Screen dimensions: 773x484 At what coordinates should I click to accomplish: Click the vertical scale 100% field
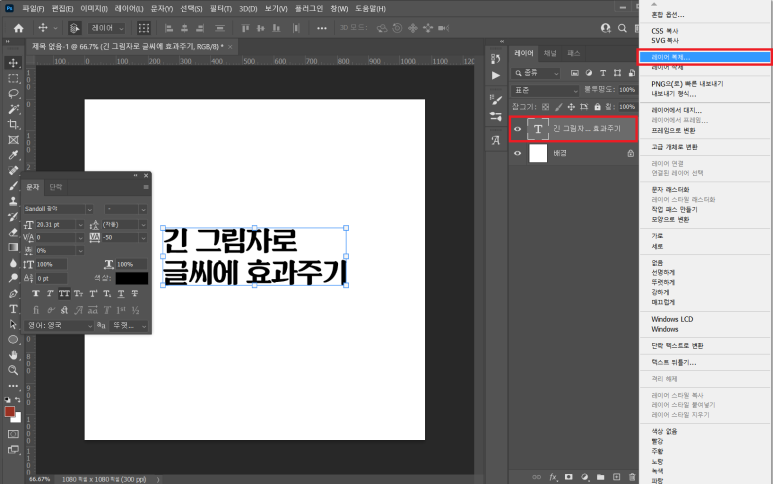tap(51, 265)
